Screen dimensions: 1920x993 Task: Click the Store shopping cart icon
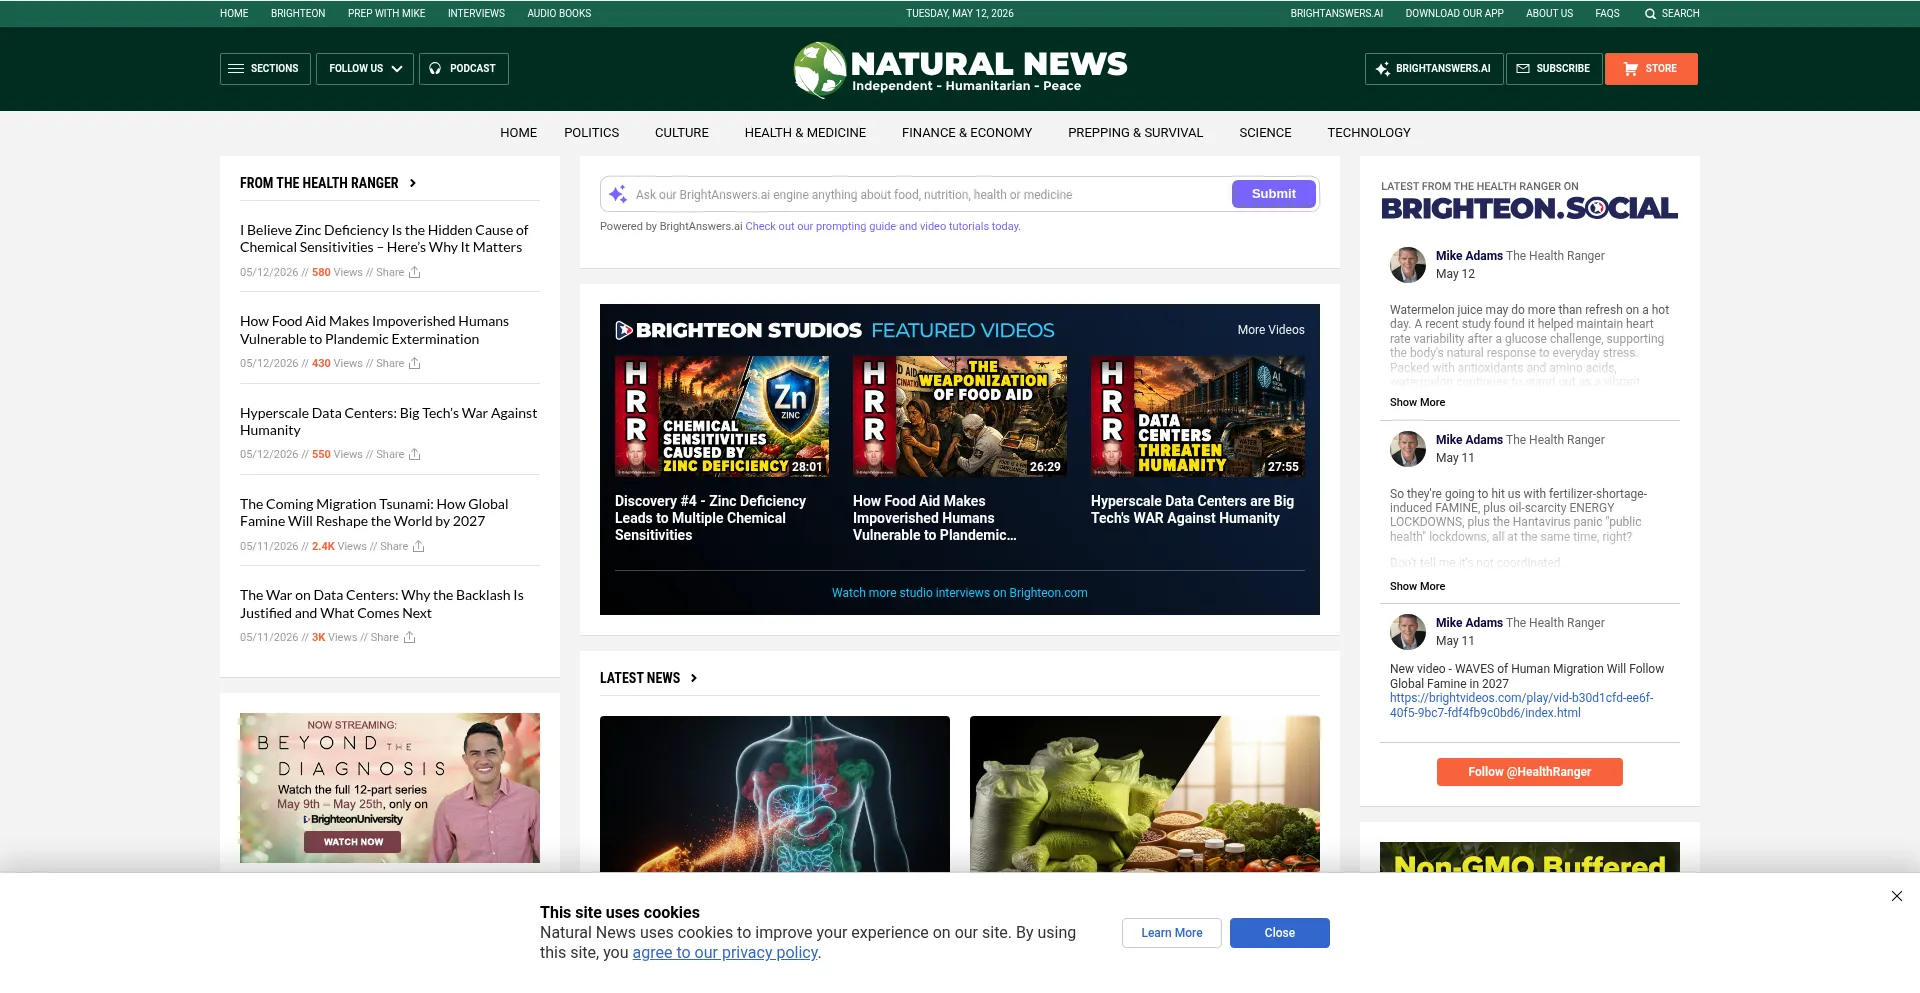point(1631,69)
